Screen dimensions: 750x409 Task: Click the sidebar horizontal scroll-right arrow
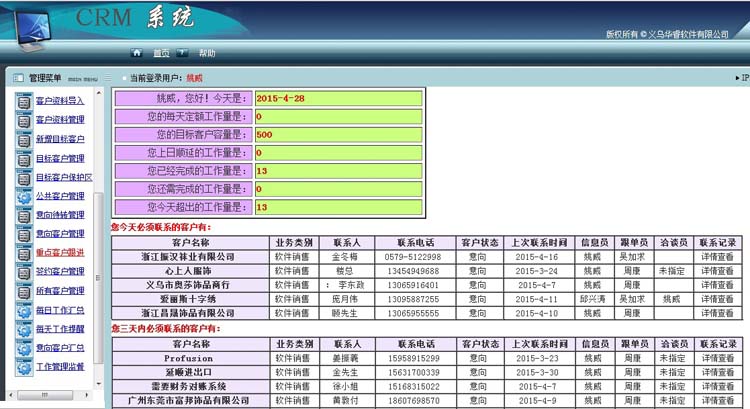87,395
